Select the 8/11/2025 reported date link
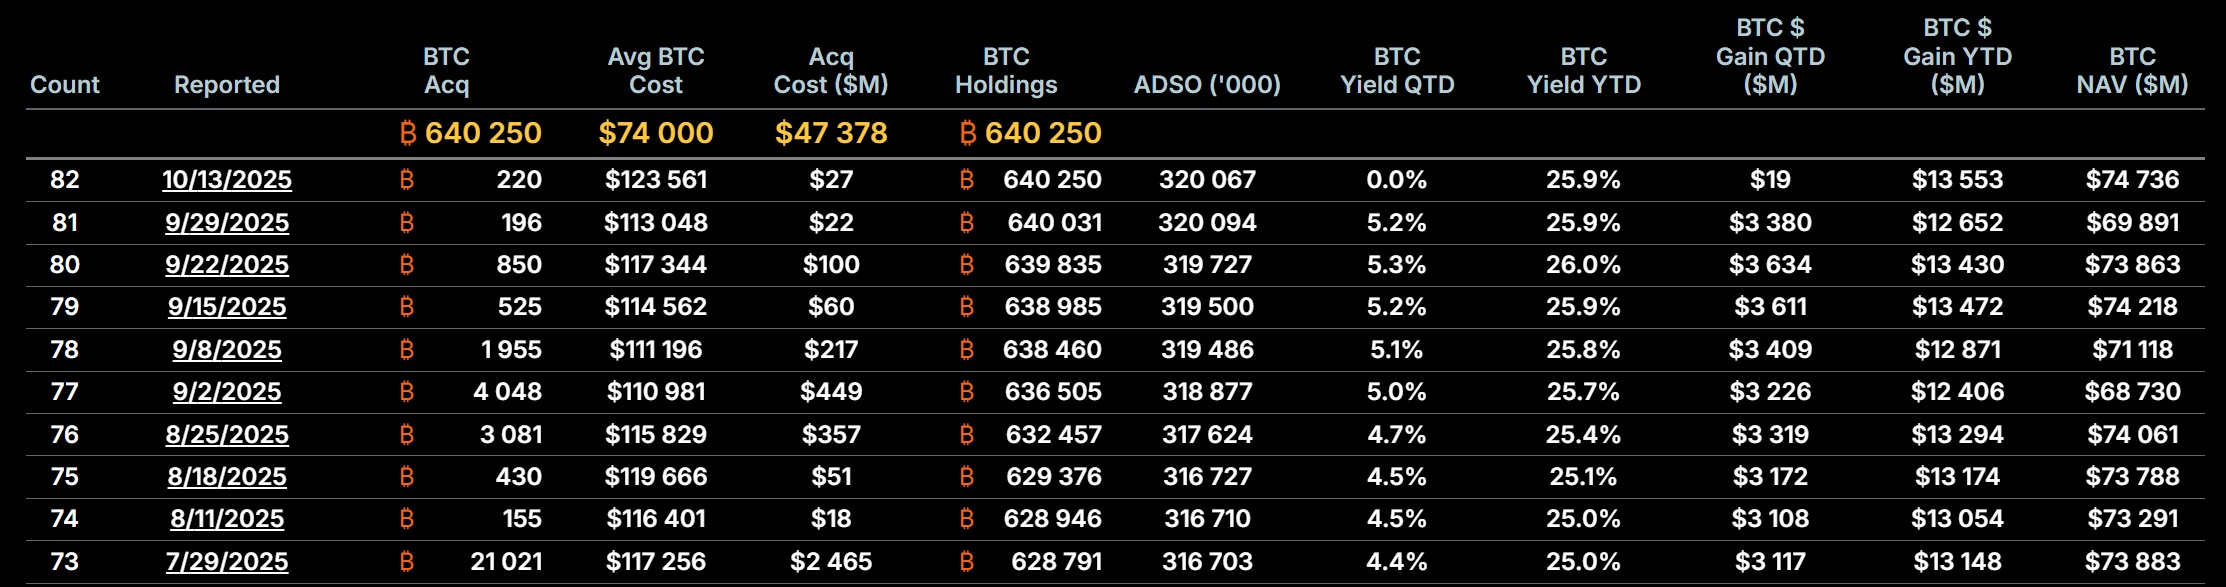This screenshot has width=2226, height=587. coord(227,519)
